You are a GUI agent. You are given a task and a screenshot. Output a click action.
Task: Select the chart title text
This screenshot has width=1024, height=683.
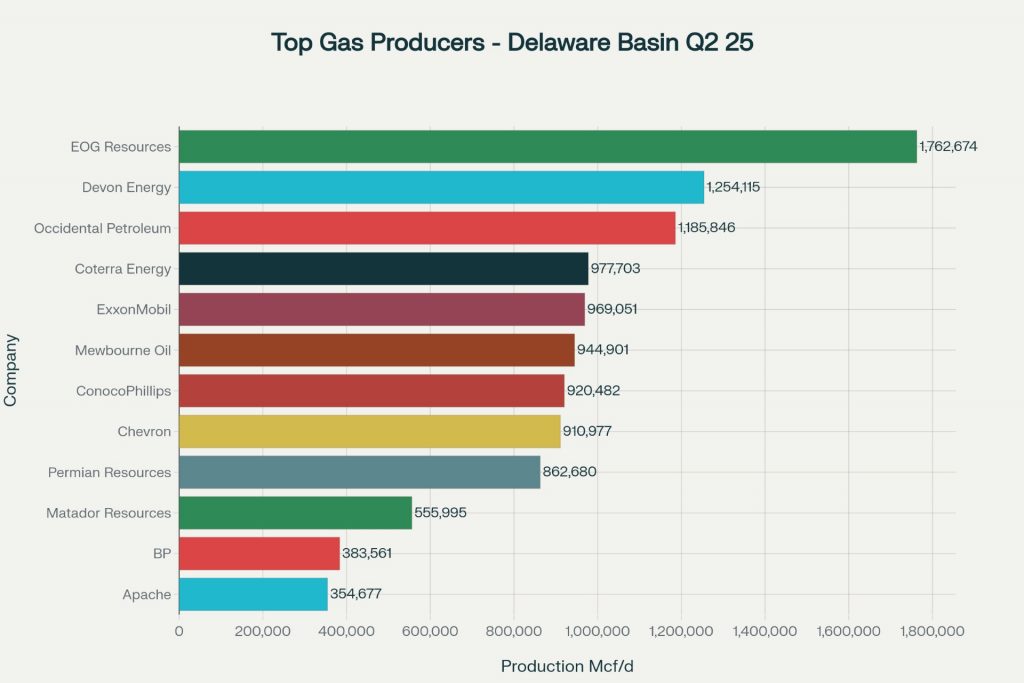coord(512,44)
